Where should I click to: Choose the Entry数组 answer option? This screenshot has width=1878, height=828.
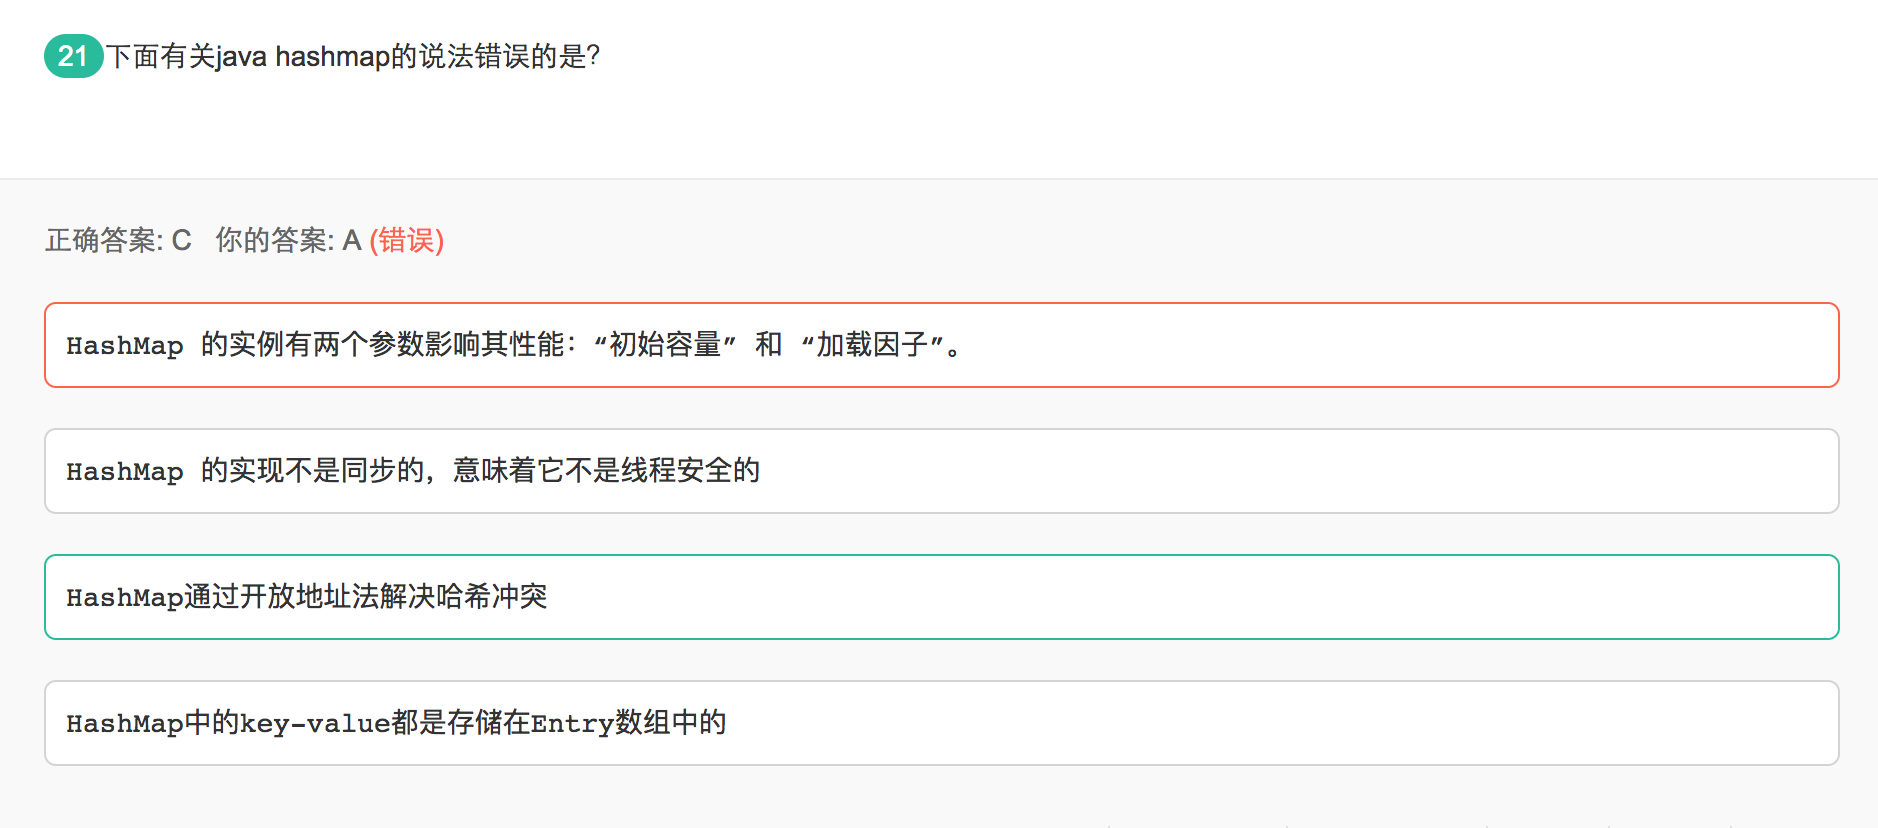tap(940, 723)
